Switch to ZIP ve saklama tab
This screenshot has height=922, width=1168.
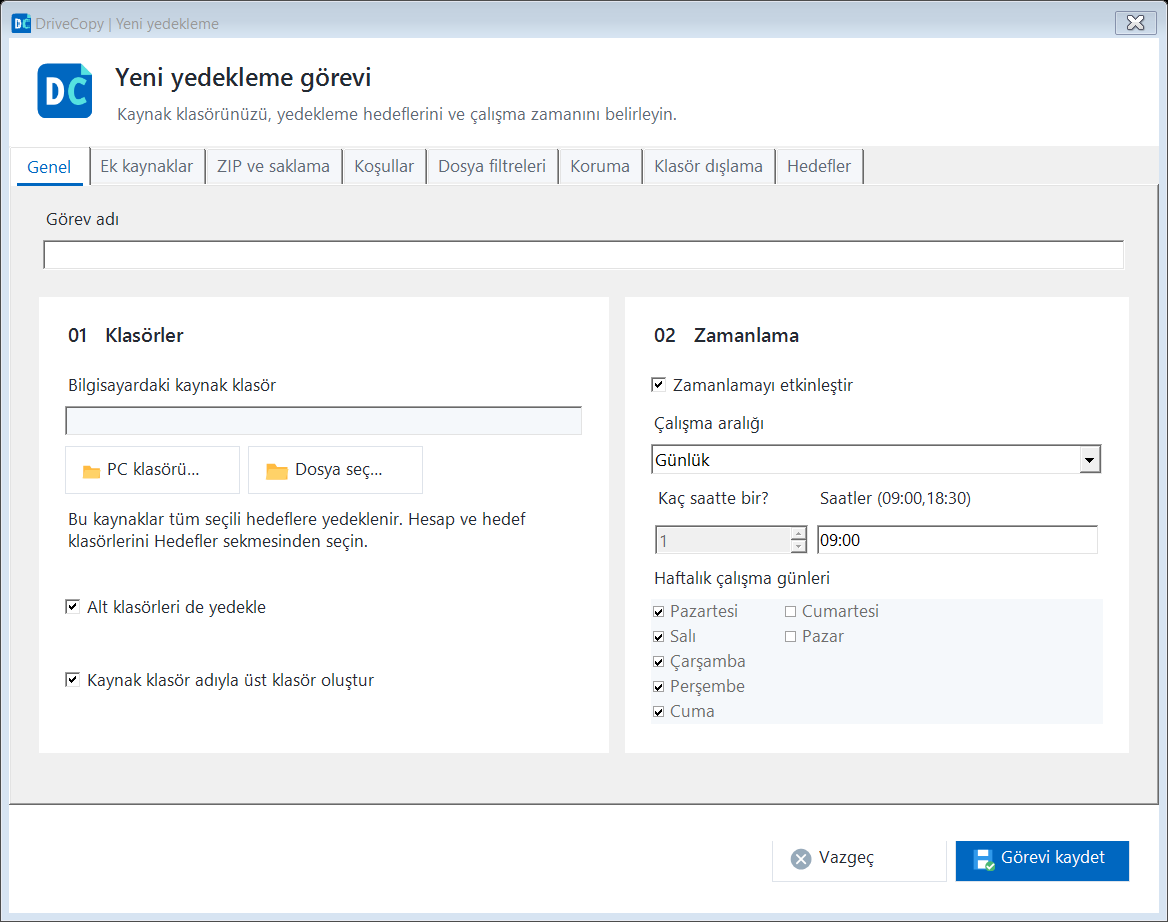point(273,166)
